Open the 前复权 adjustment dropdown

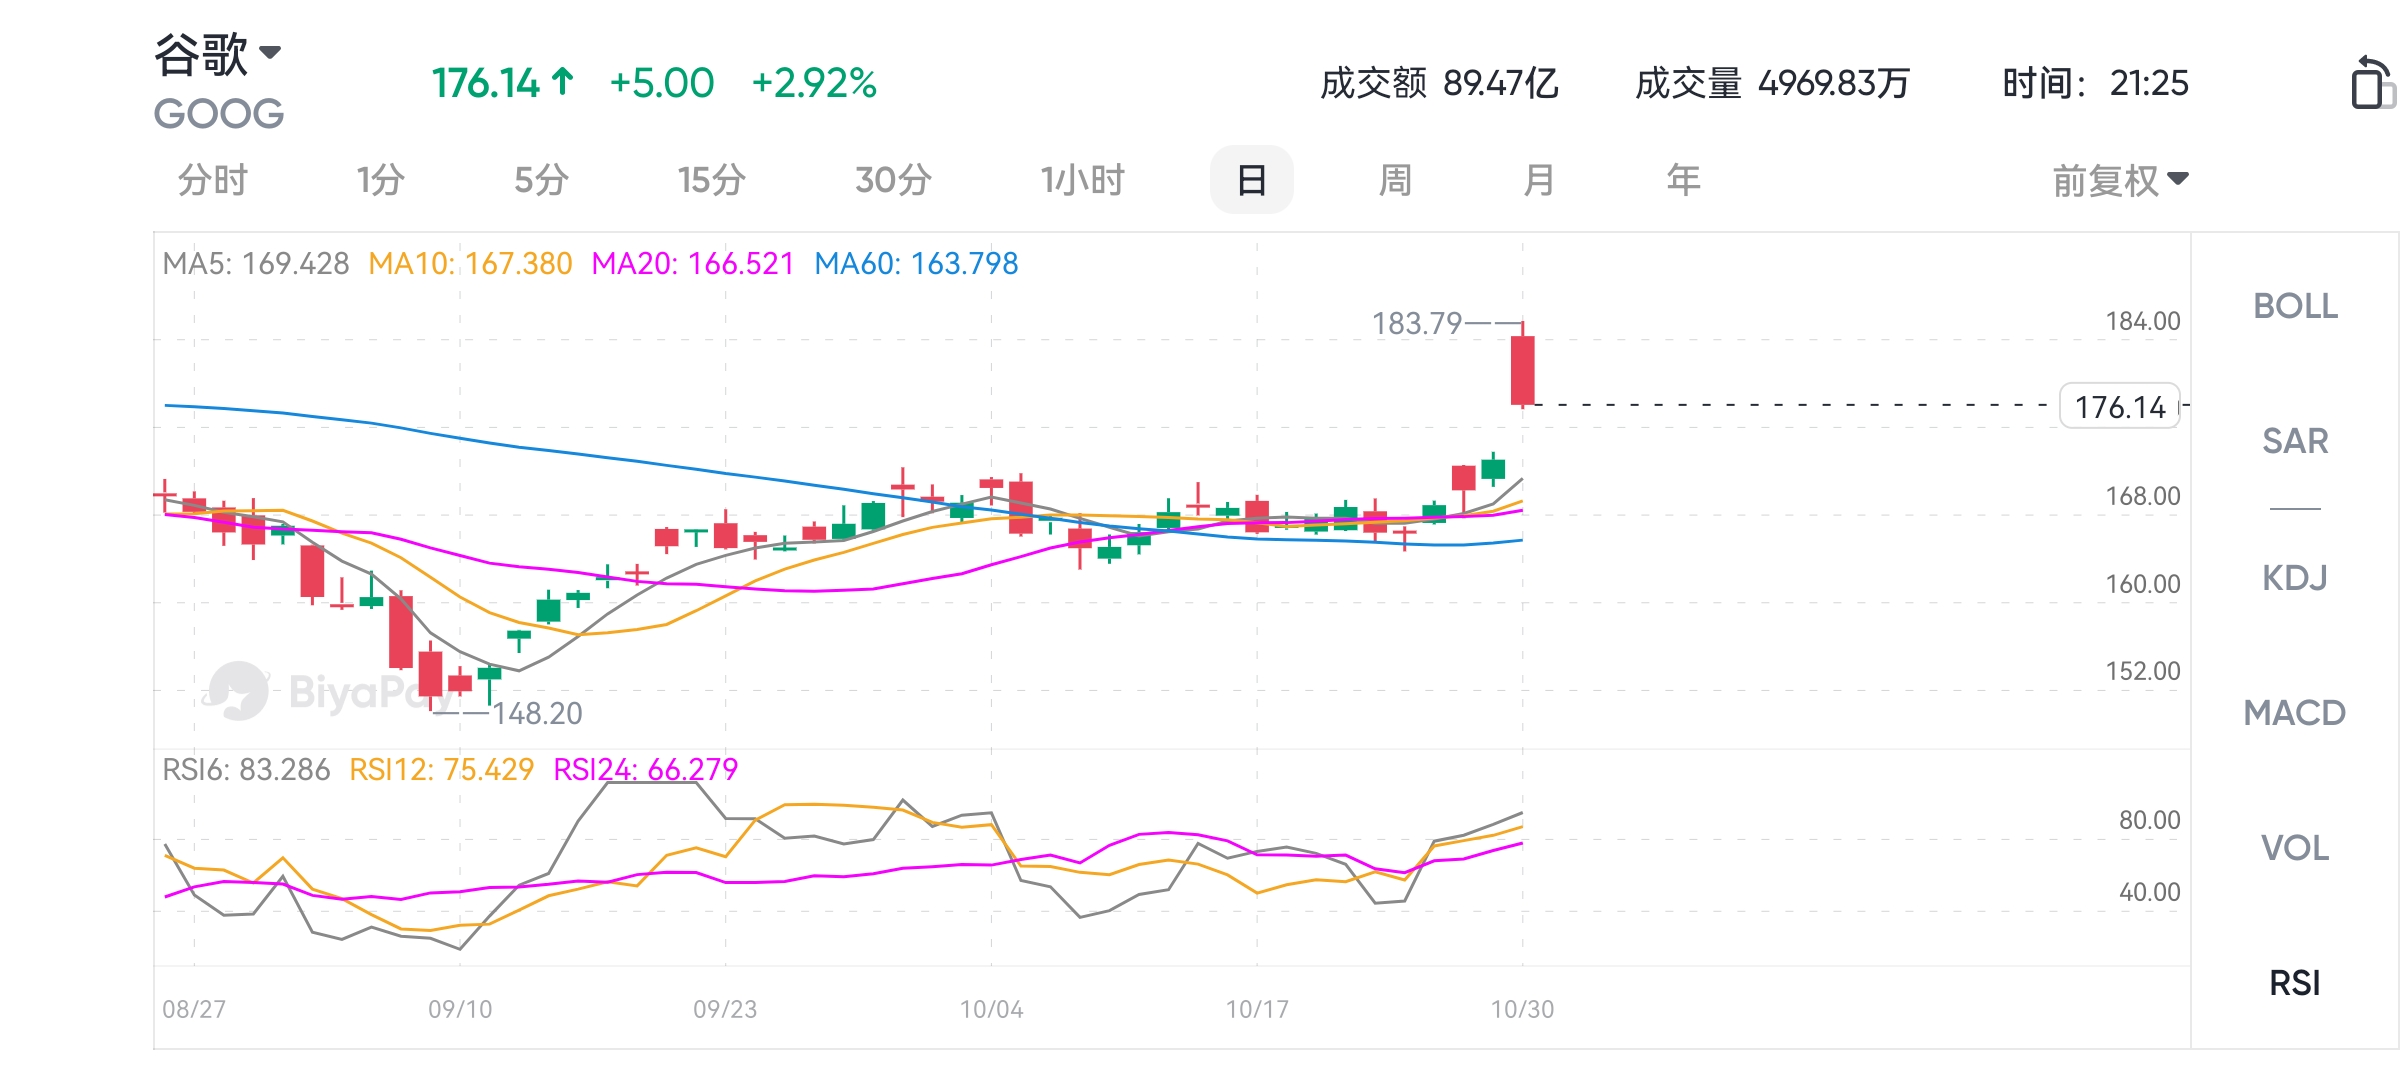click(x=2120, y=181)
